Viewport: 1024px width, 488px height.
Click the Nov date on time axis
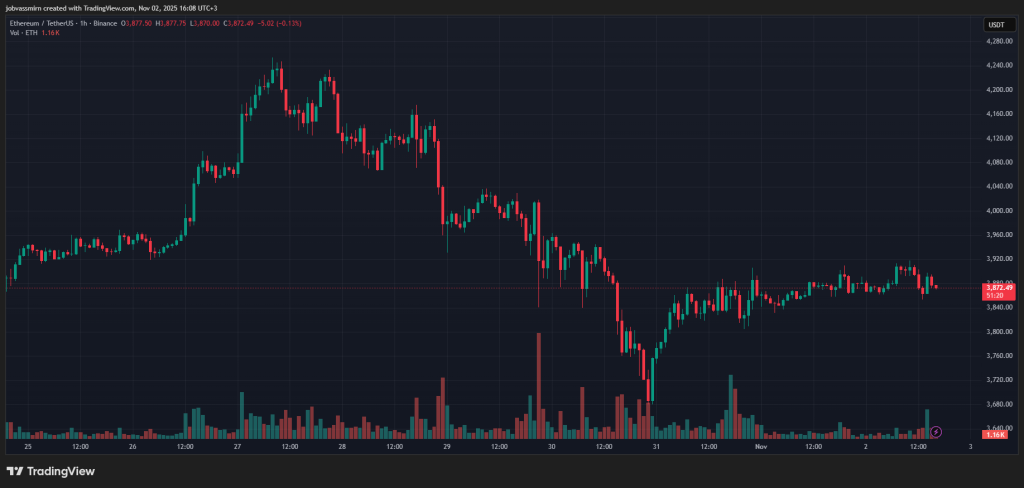point(760,447)
